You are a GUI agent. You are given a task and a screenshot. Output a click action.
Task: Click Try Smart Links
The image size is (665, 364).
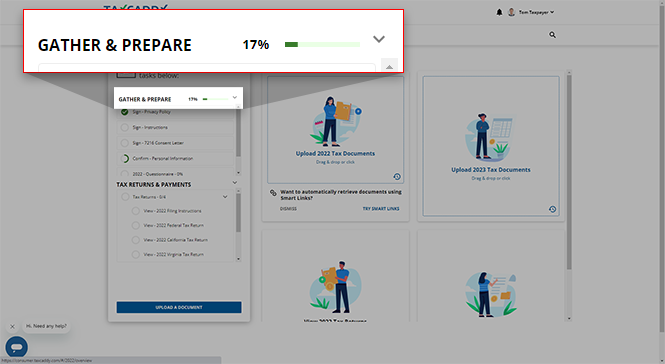pyautogui.click(x=381, y=209)
